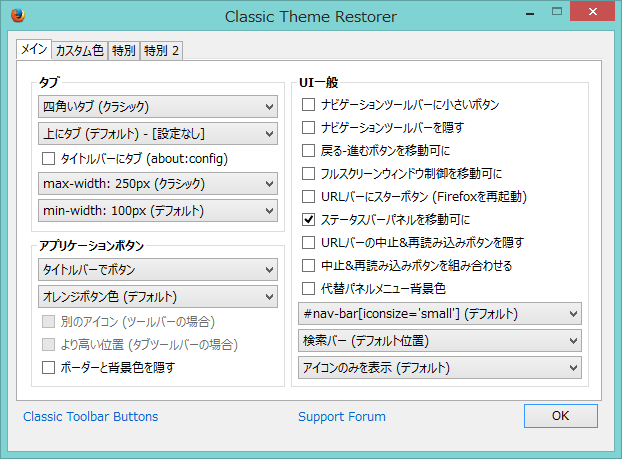Screen dimensions: 622x459
Task: Uncheck ステータスバーパネルを移動可に
Action: click(308, 219)
